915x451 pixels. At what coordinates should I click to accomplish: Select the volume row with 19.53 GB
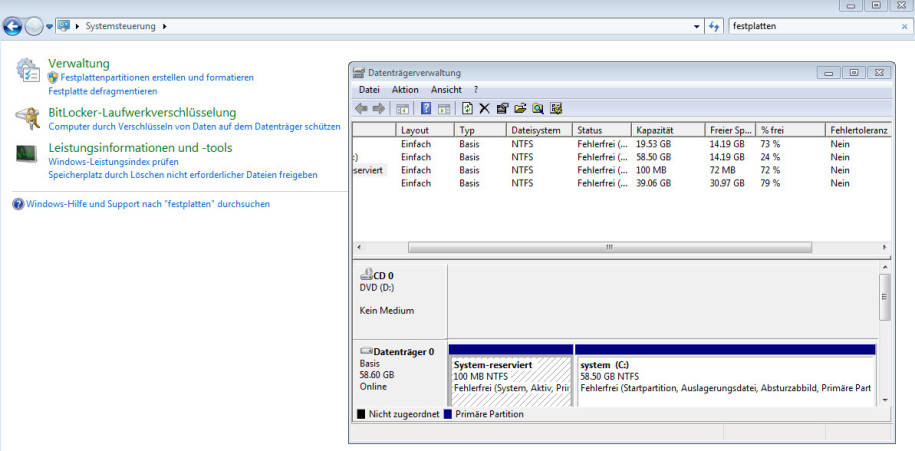pyautogui.click(x=621, y=144)
